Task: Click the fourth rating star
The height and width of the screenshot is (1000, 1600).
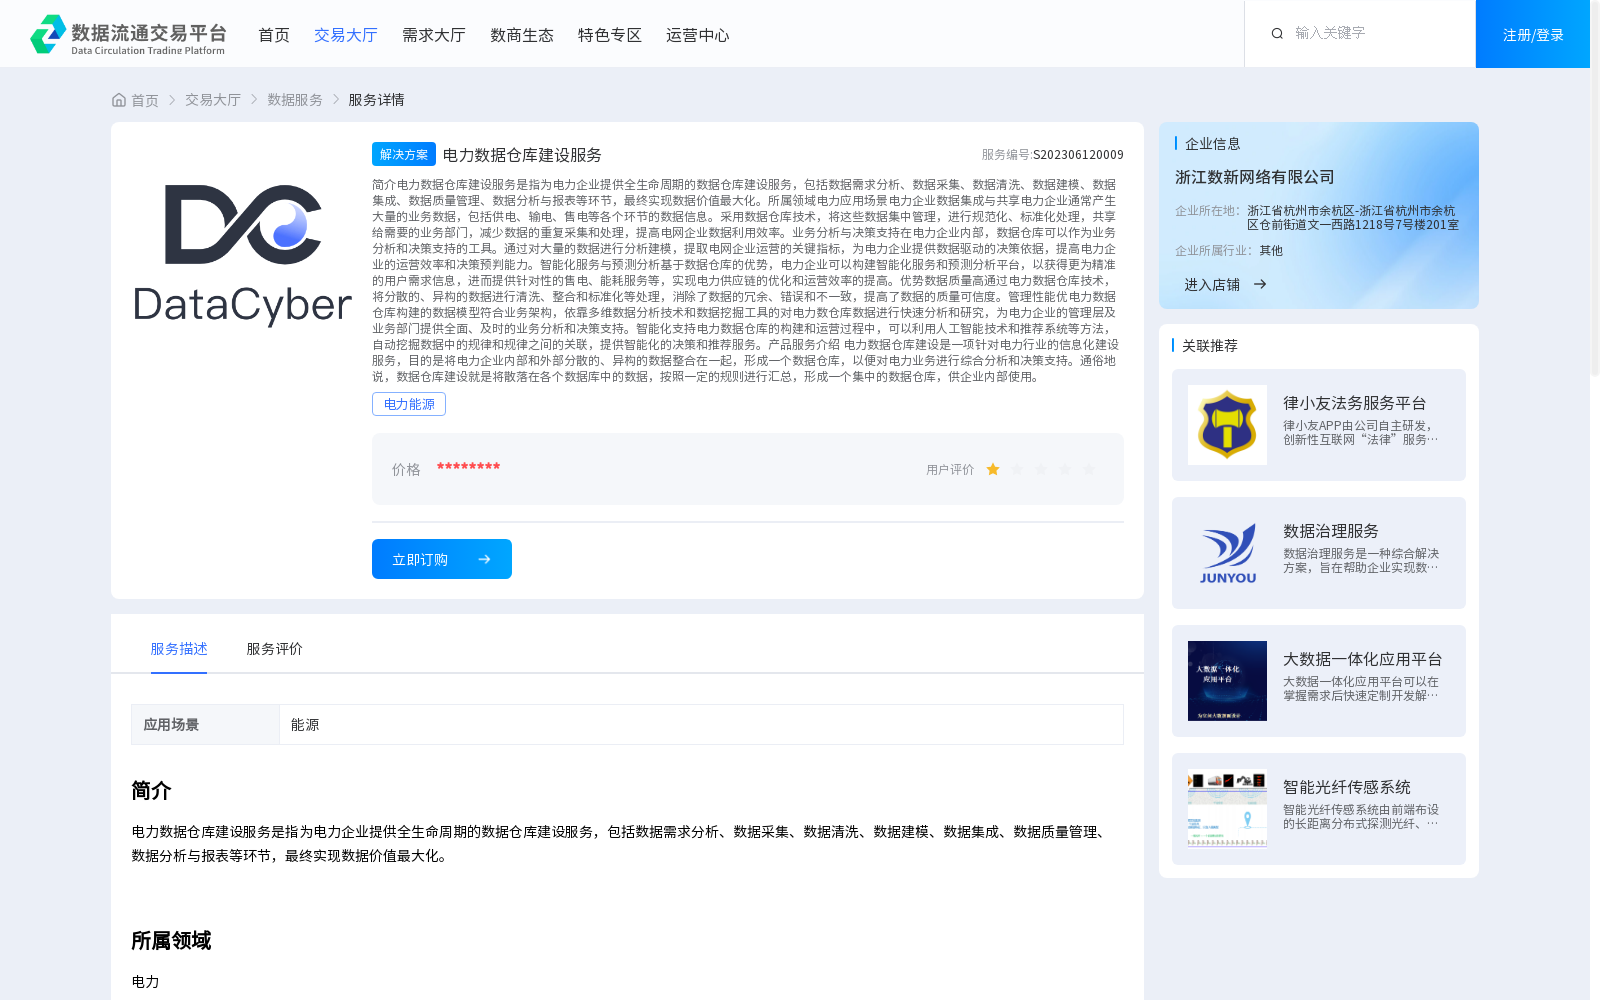Action: click(x=1065, y=469)
